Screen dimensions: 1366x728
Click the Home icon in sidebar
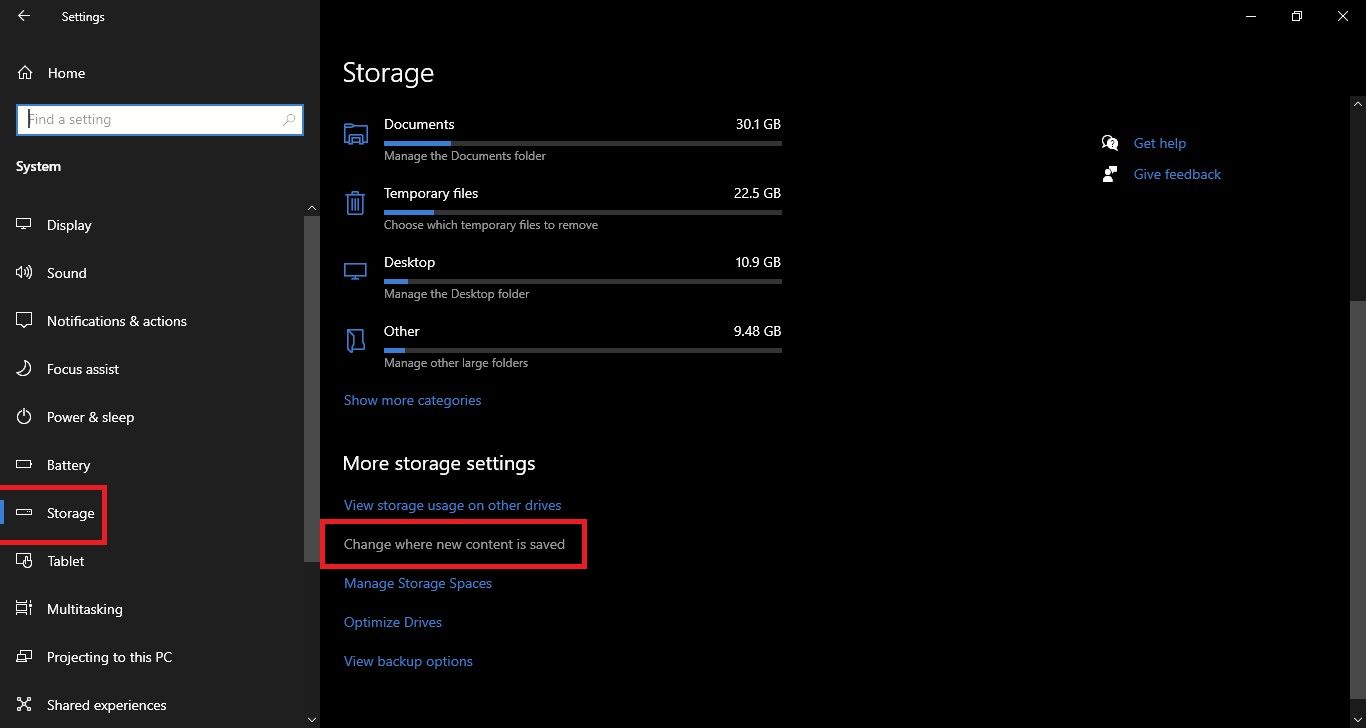pyautogui.click(x=24, y=73)
